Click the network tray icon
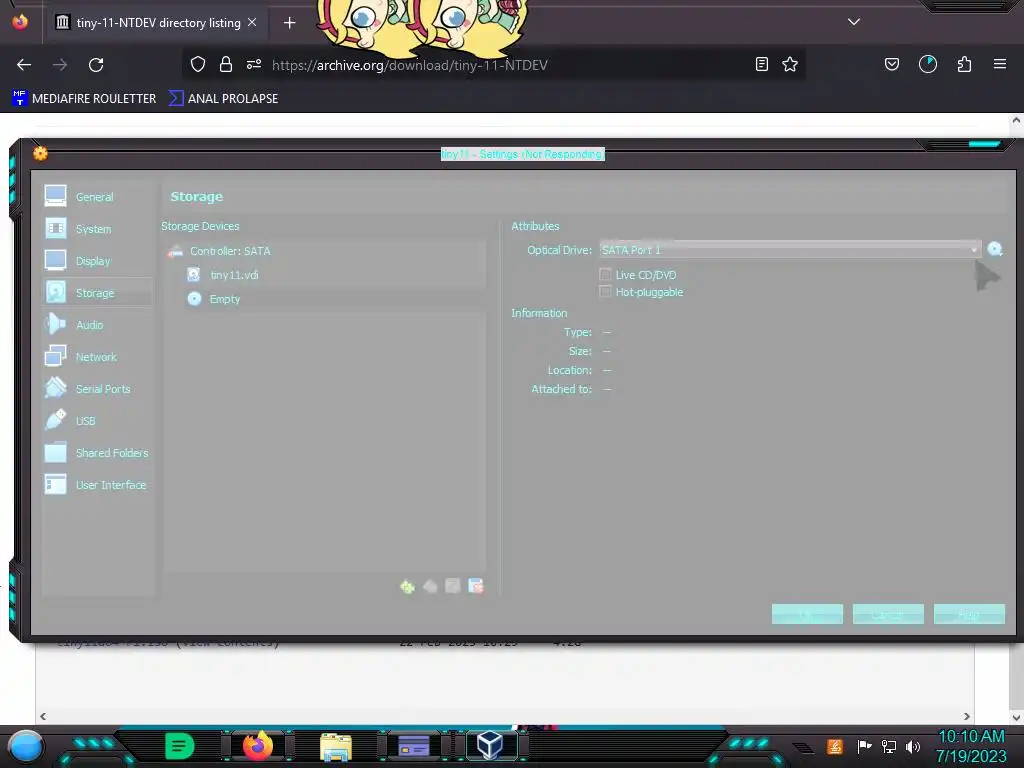This screenshot has width=1024, height=768. coord(889,746)
